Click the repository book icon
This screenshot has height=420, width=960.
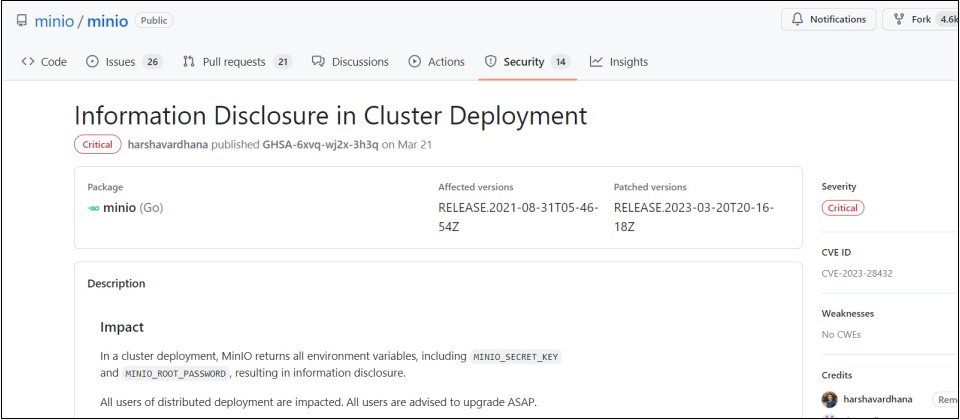[x=22, y=20]
